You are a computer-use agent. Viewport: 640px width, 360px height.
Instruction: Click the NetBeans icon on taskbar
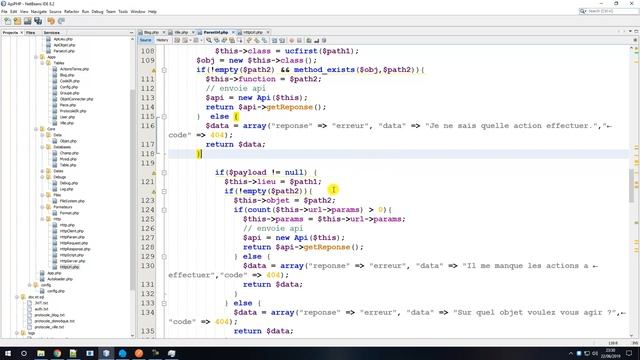click(x=106, y=353)
